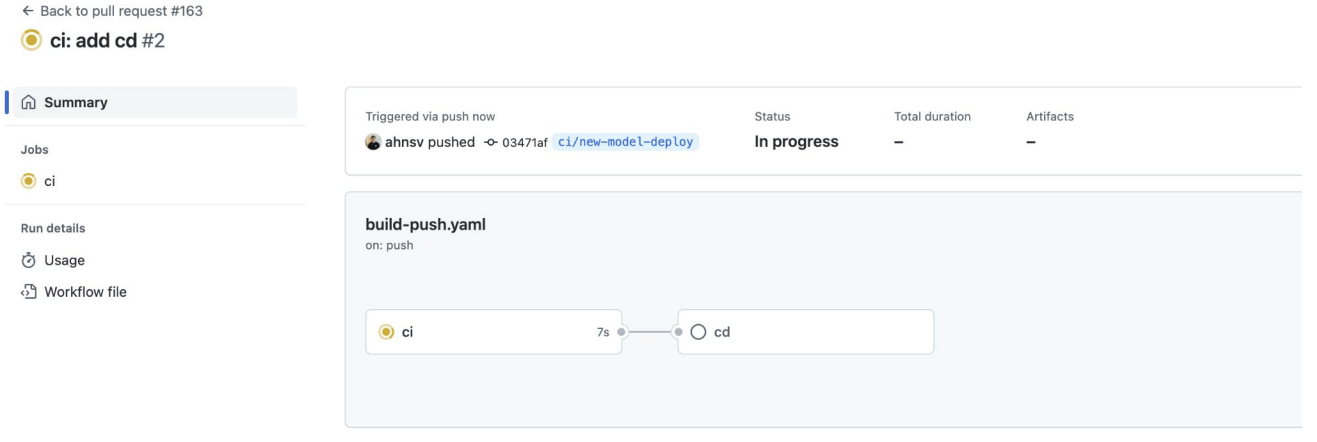Click the running status icon on ci node
Viewport: 1317px width, 442px height.
coord(386,331)
